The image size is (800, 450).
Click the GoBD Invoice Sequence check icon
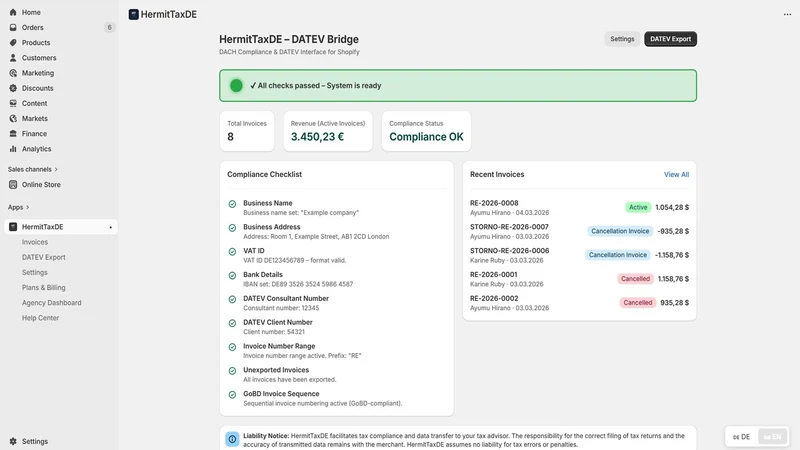pos(232,395)
